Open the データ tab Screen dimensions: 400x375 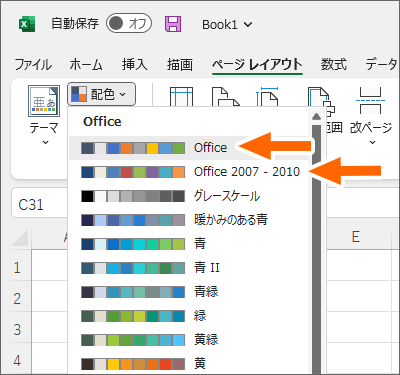tap(382, 64)
